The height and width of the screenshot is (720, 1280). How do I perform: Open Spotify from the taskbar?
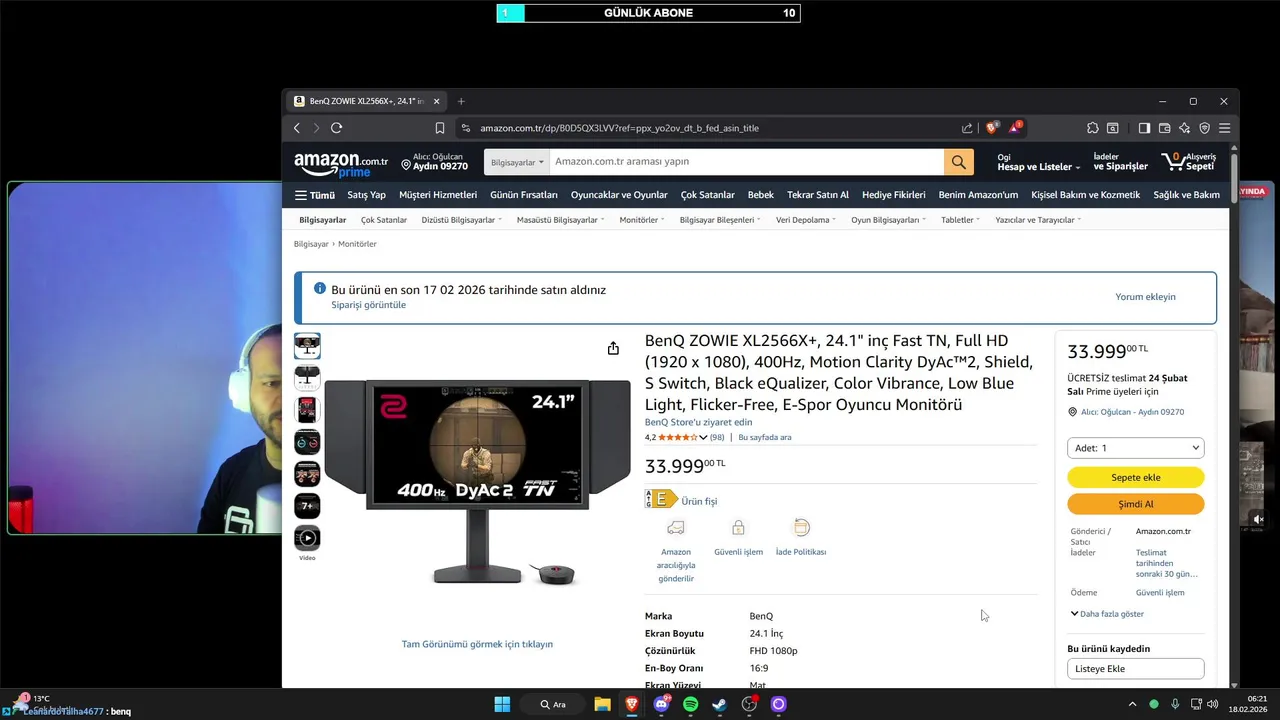[x=690, y=704]
